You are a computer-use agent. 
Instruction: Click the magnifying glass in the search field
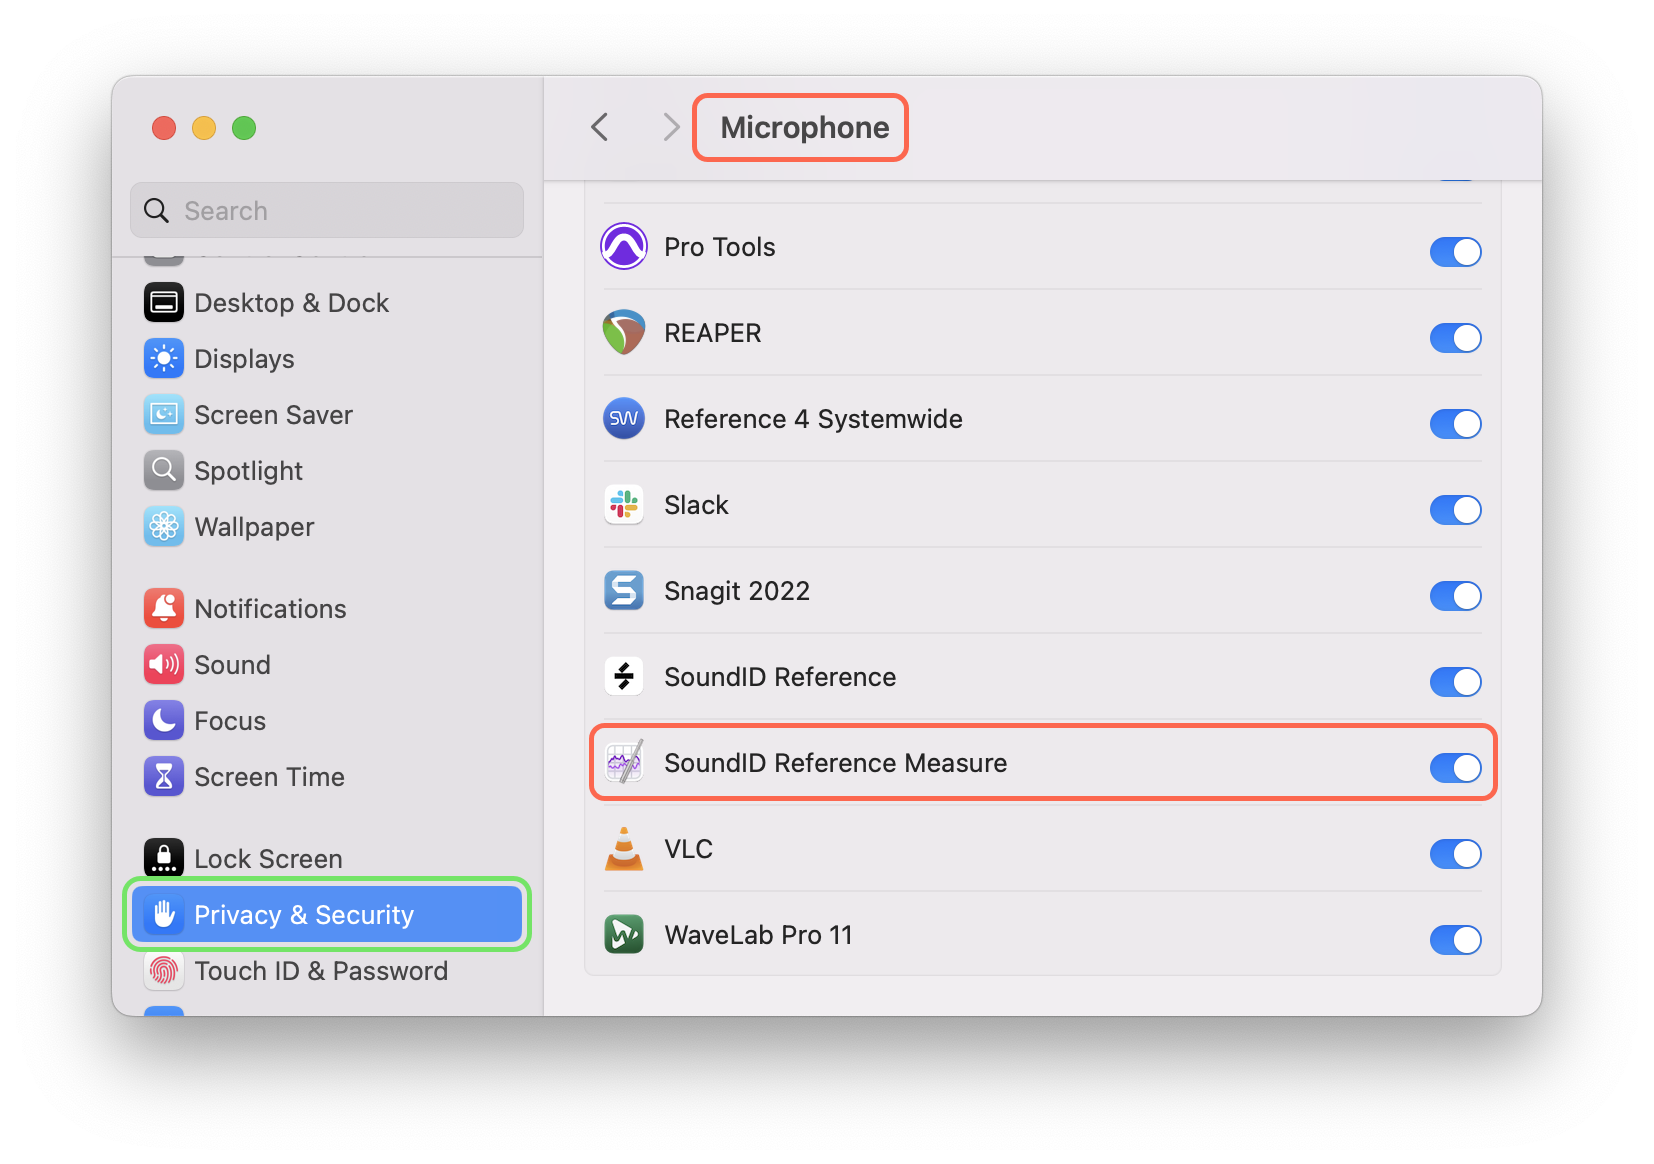[157, 211]
